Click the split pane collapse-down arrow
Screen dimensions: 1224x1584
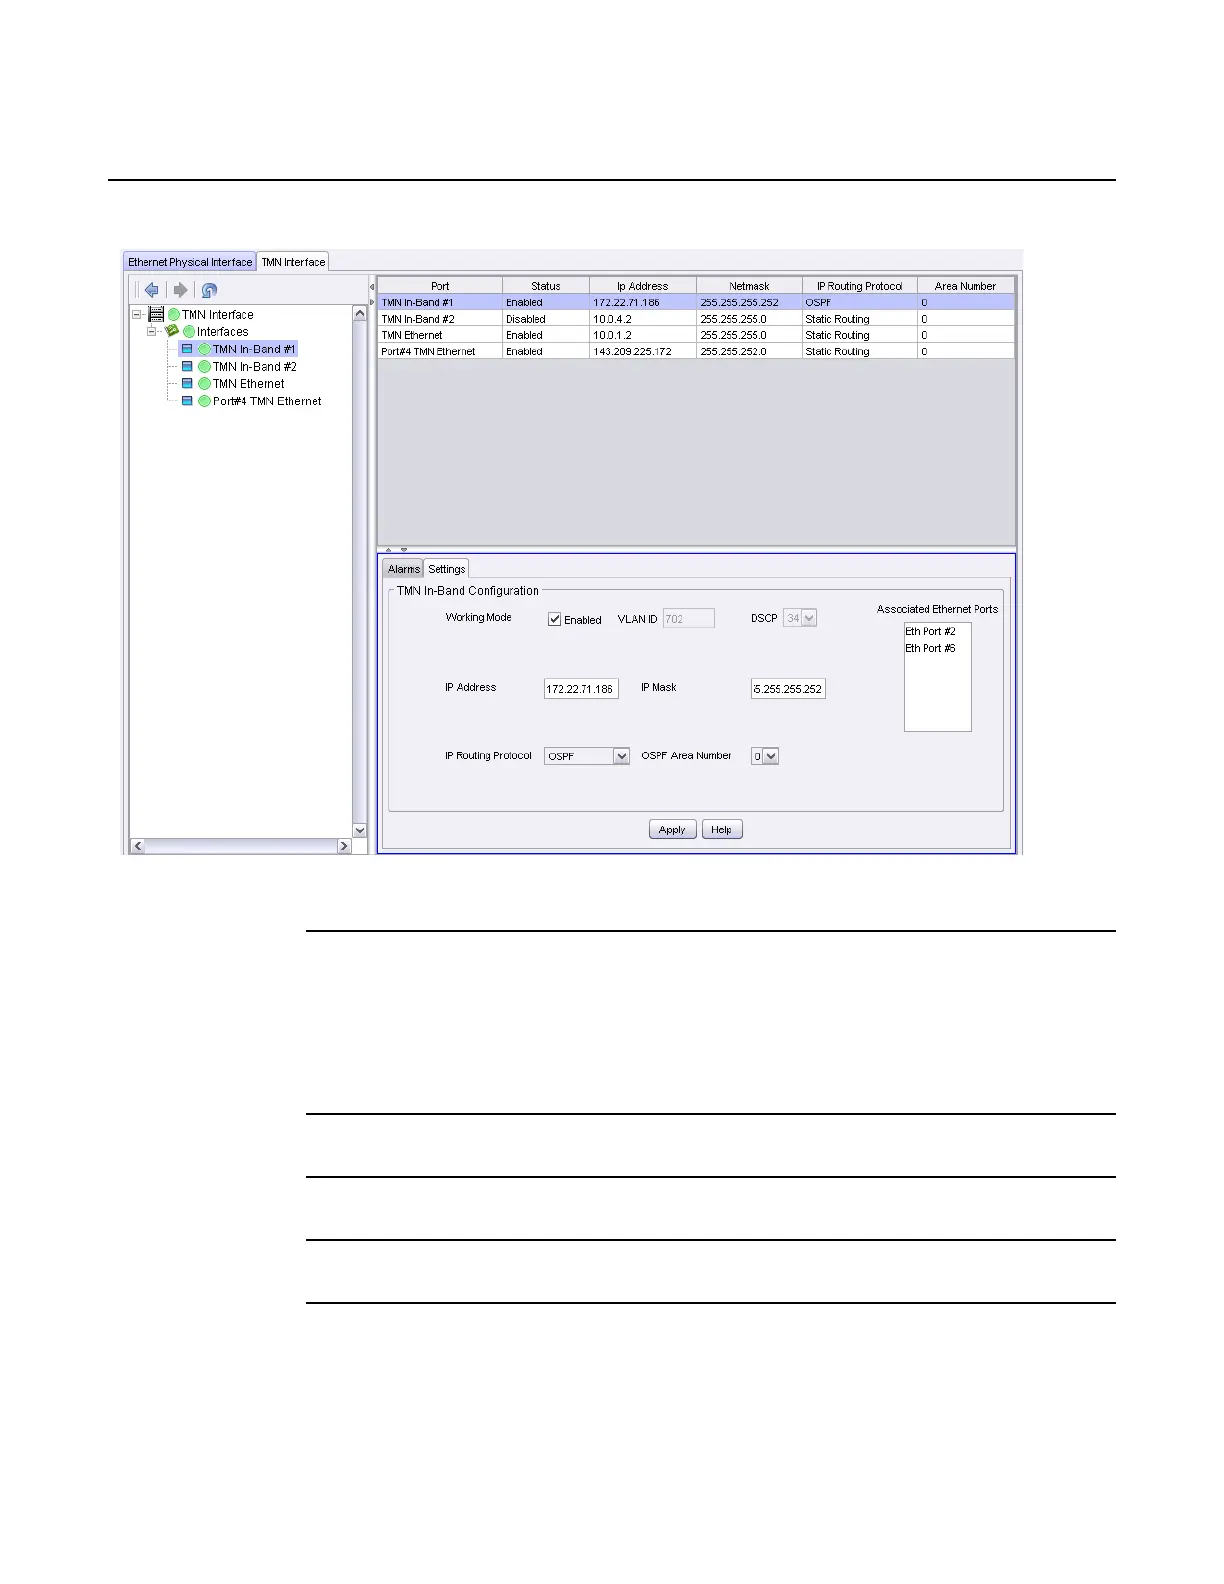point(404,550)
